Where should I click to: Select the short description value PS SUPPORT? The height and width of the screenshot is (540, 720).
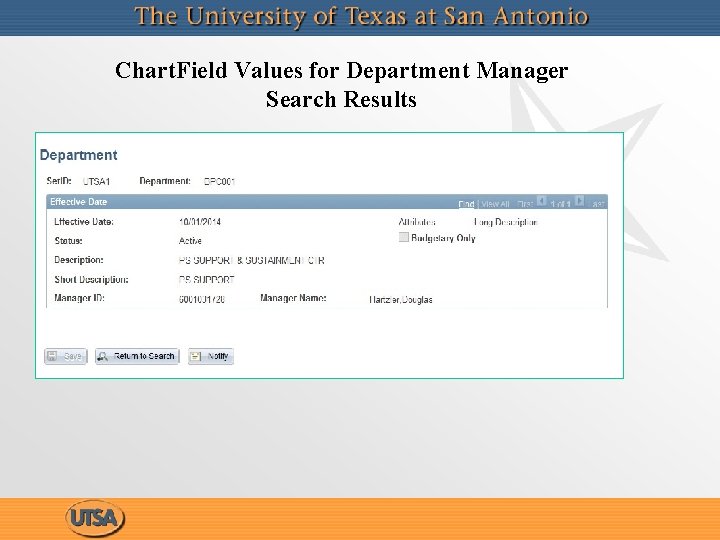[x=207, y=280]
